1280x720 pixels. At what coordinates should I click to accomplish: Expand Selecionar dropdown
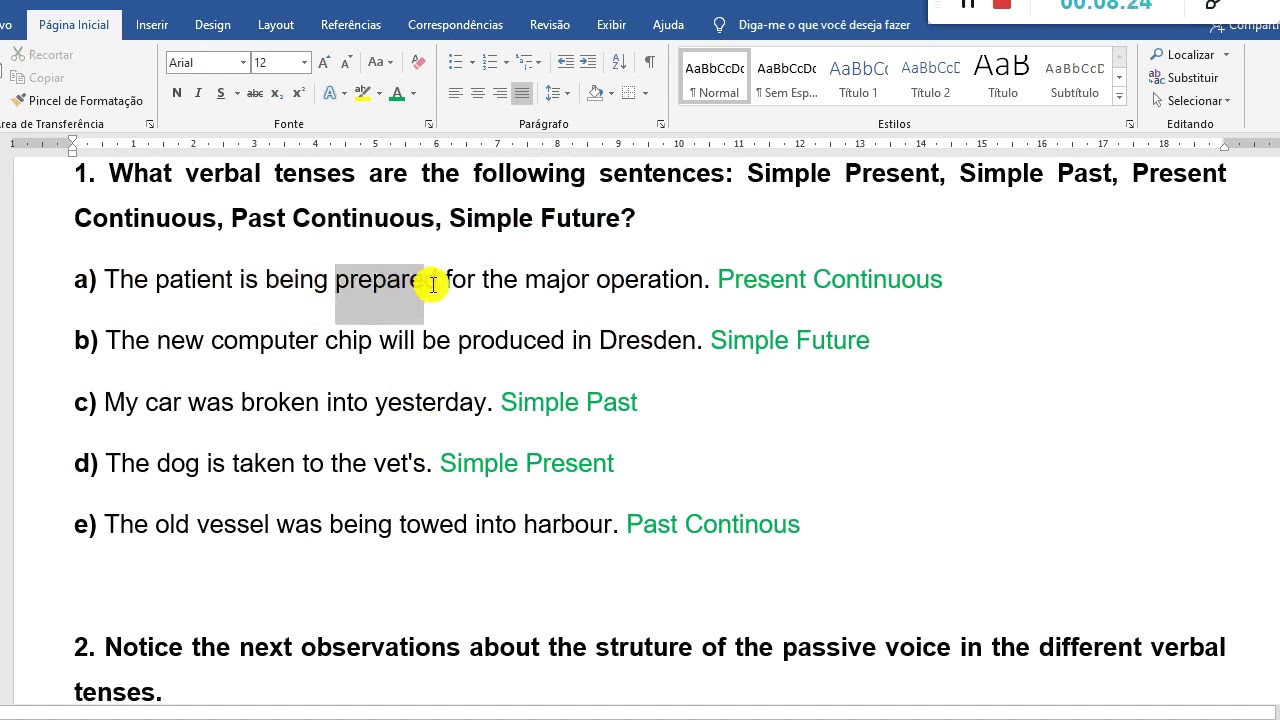(x=1190, y=101)
